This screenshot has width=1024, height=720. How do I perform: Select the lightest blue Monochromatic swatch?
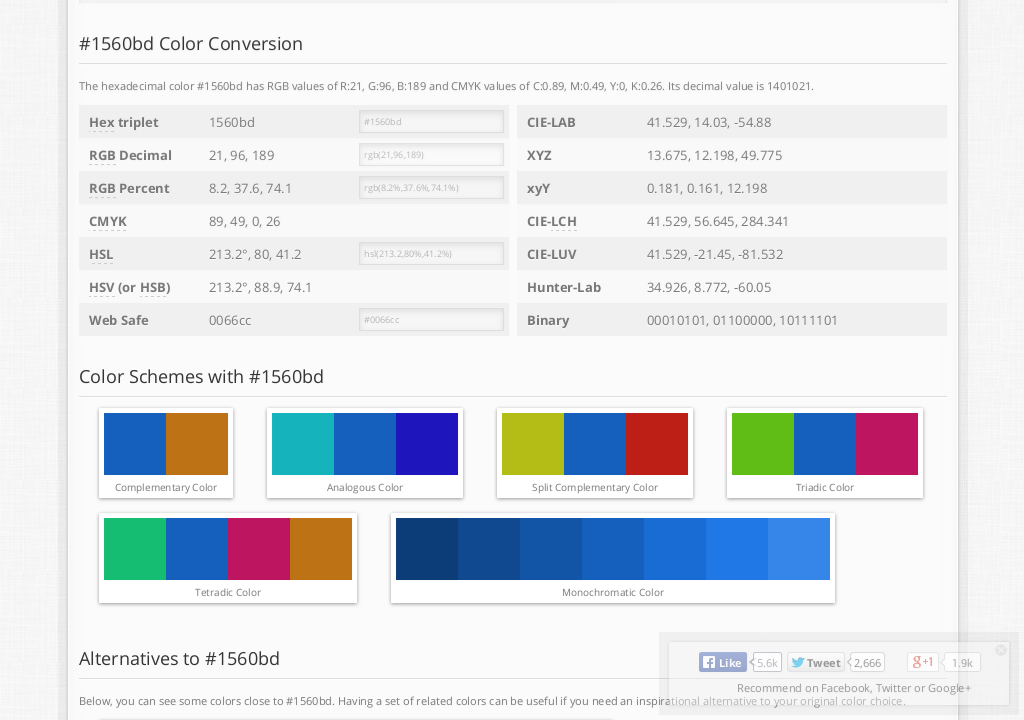[799, 549]
